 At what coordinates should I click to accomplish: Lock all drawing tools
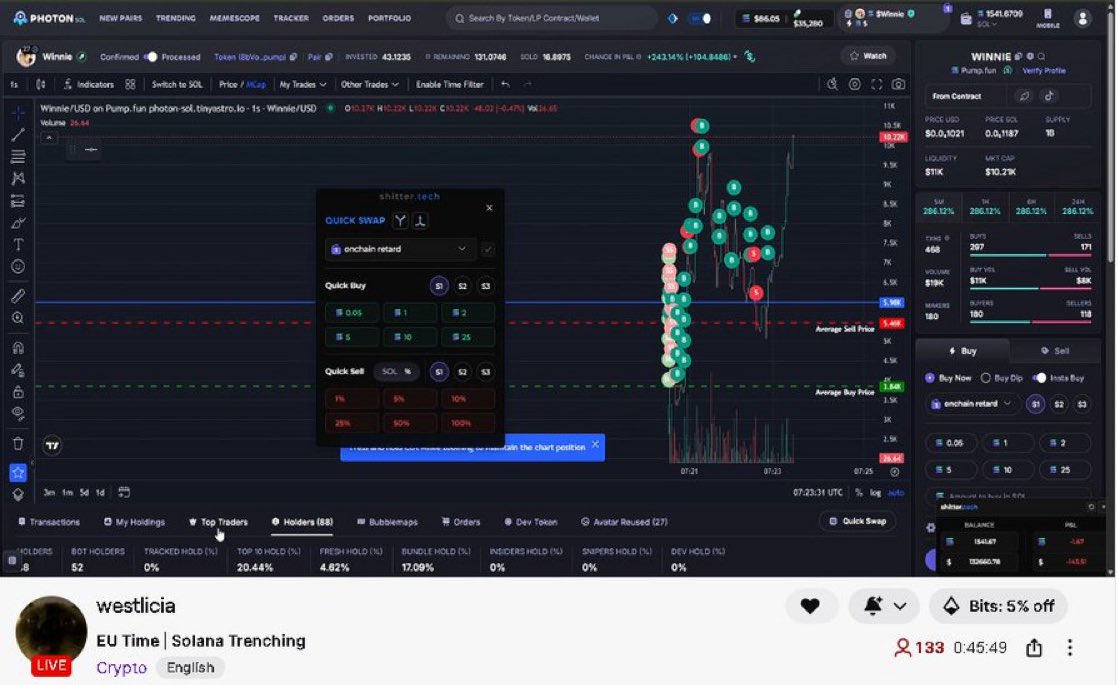pos(18,392)
